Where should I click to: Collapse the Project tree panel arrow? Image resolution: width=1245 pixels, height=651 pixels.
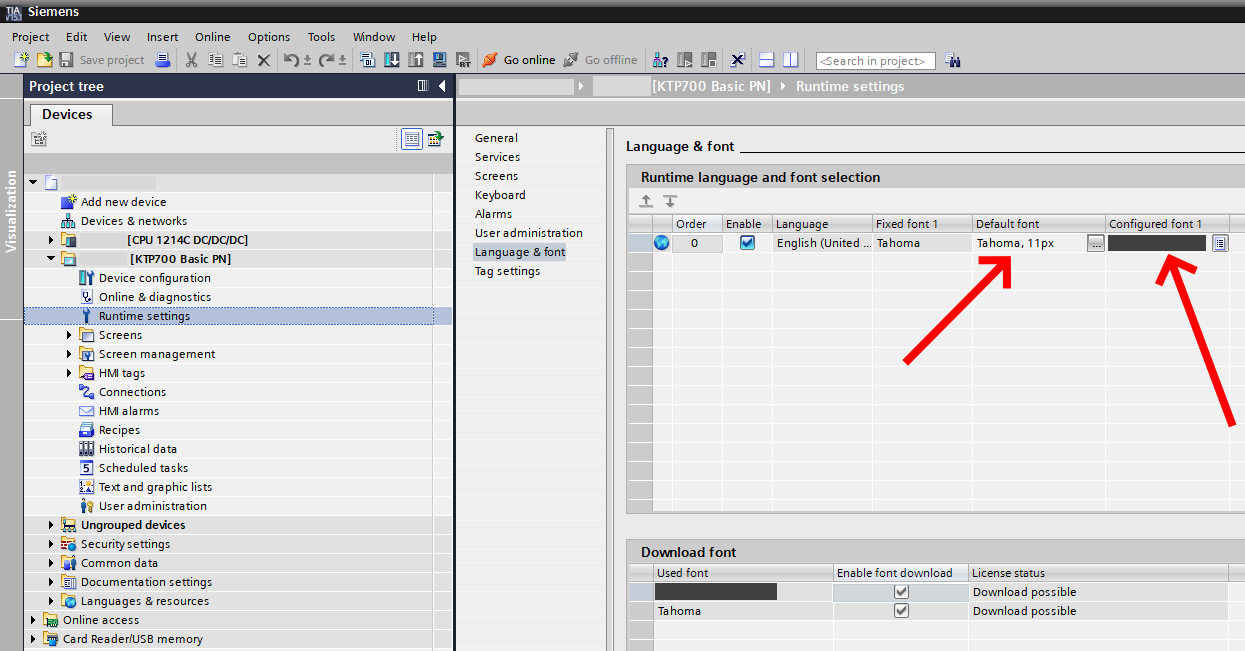pyautogui.click(x=442, y=86)
